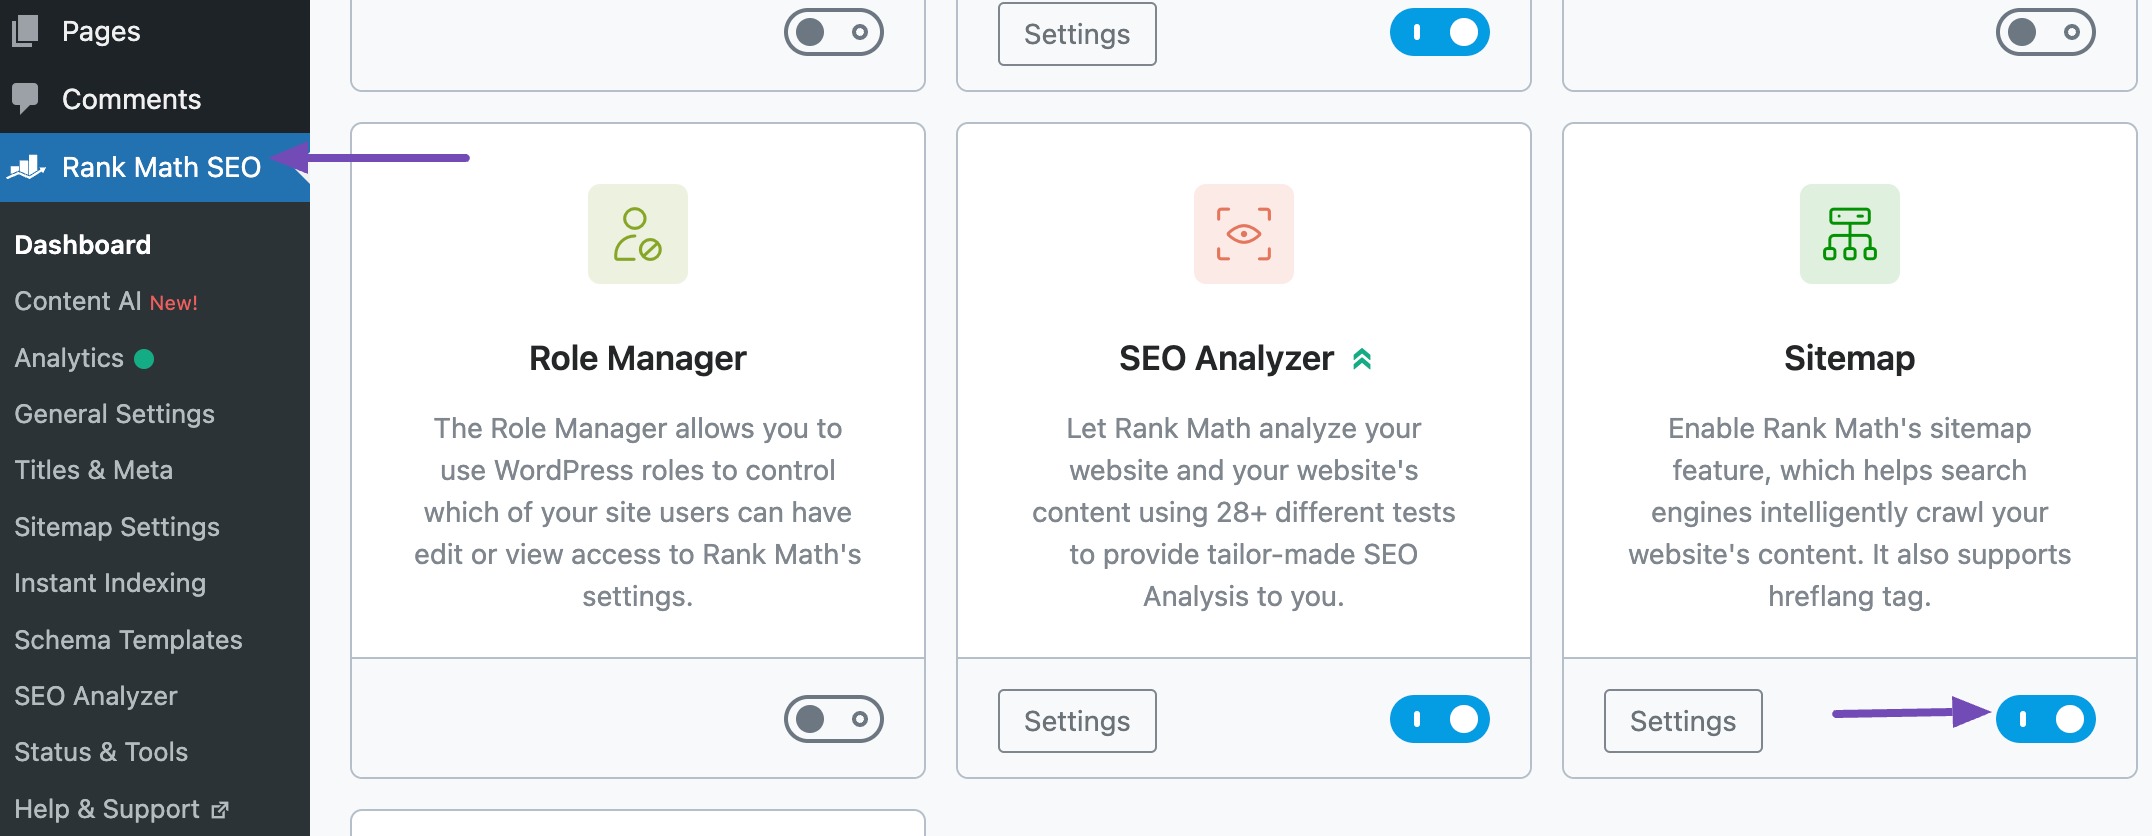Disable the SEO Analyzer module toggle
2152x836 pixels.
tap(1440, 719)
